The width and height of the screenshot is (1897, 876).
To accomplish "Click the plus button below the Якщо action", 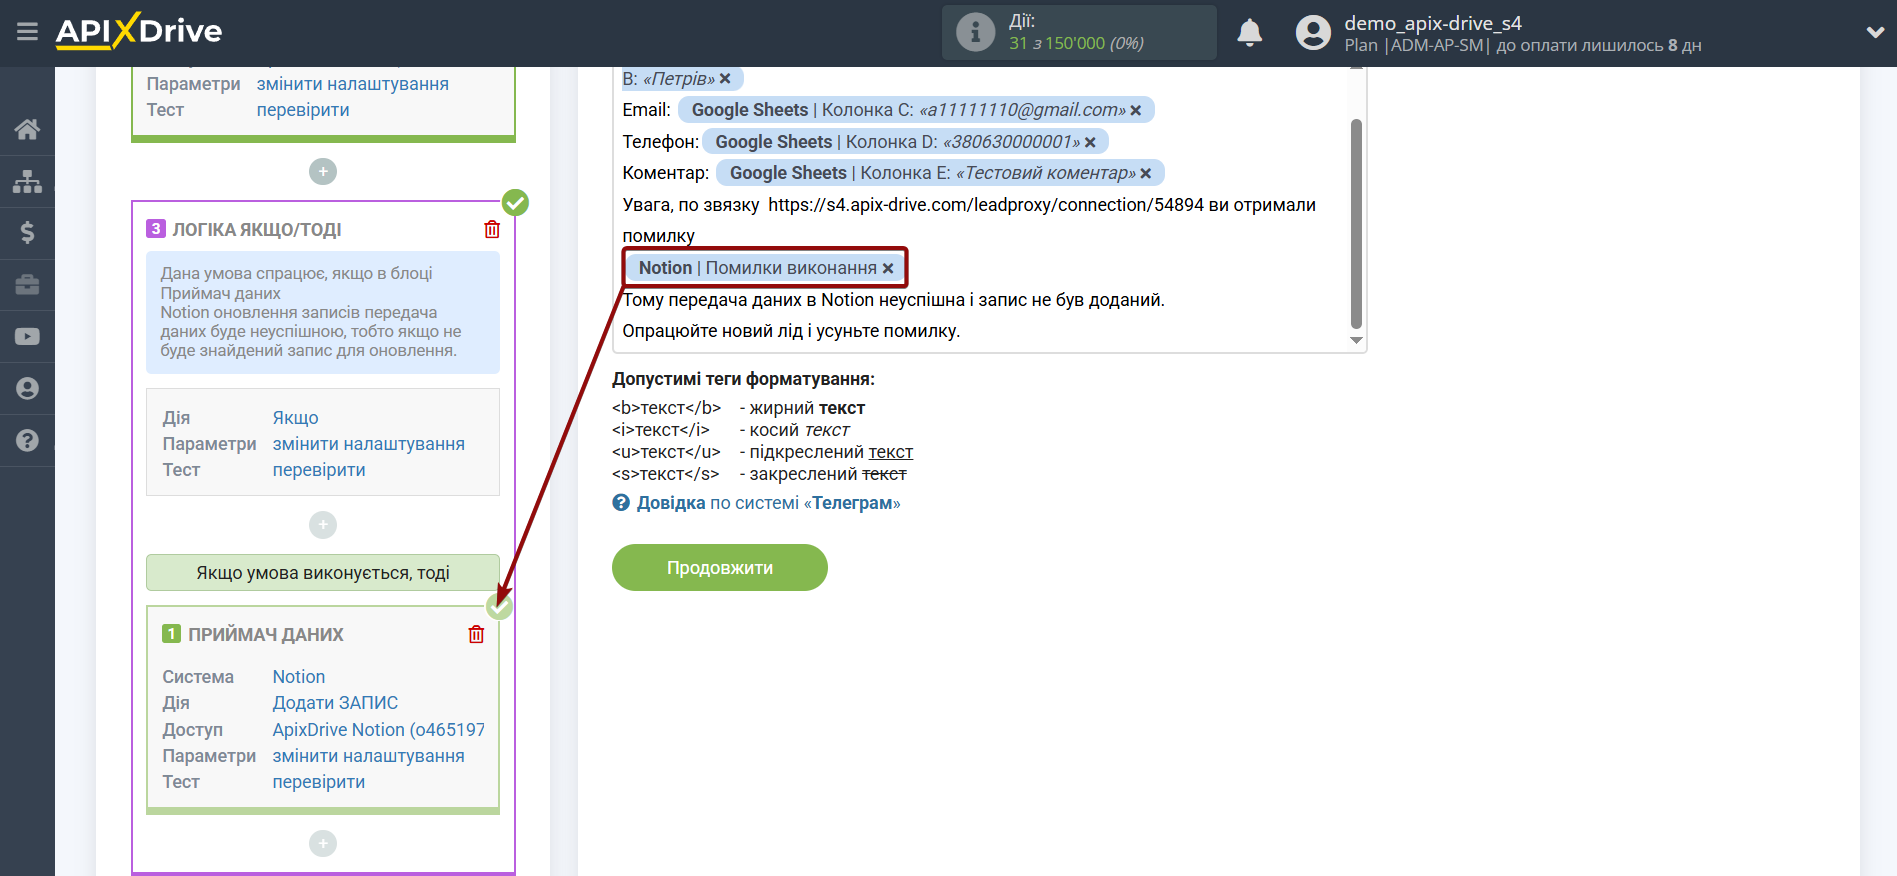I will coord(323,525).
